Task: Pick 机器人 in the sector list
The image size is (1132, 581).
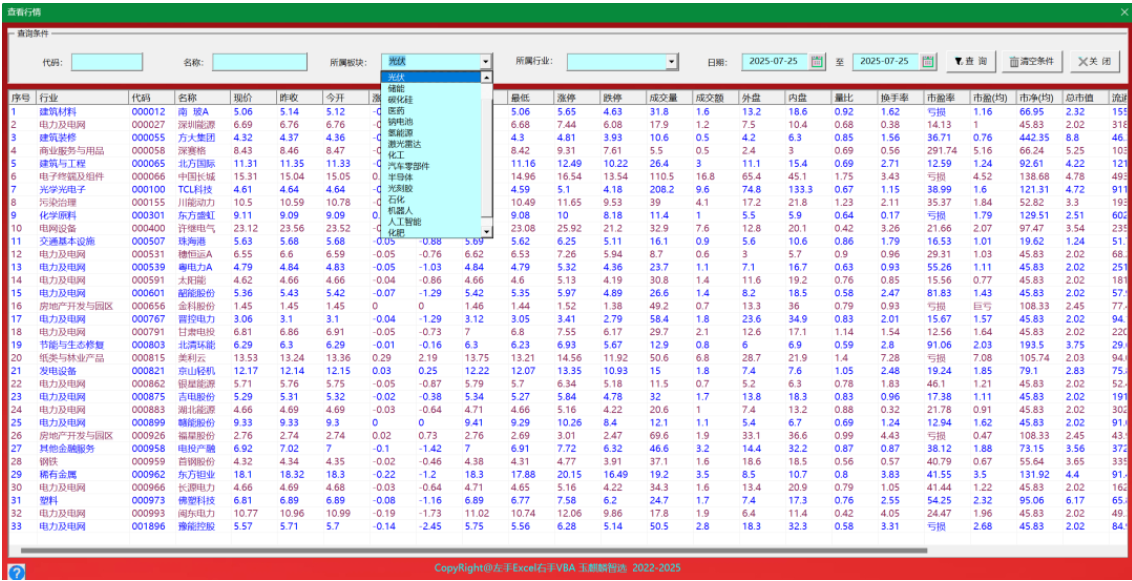Action: coord(432,210)
